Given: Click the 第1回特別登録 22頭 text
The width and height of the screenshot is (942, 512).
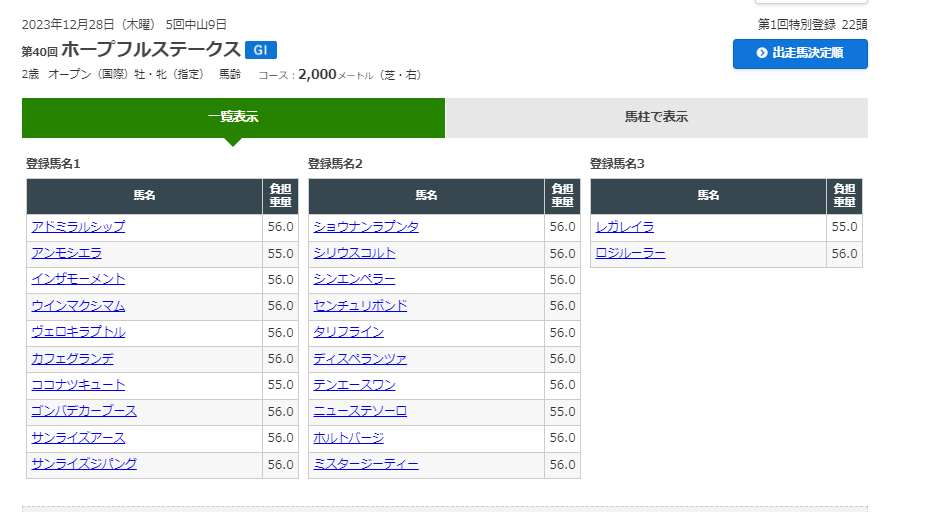Looking at the screenshot, I should [812, 25].
